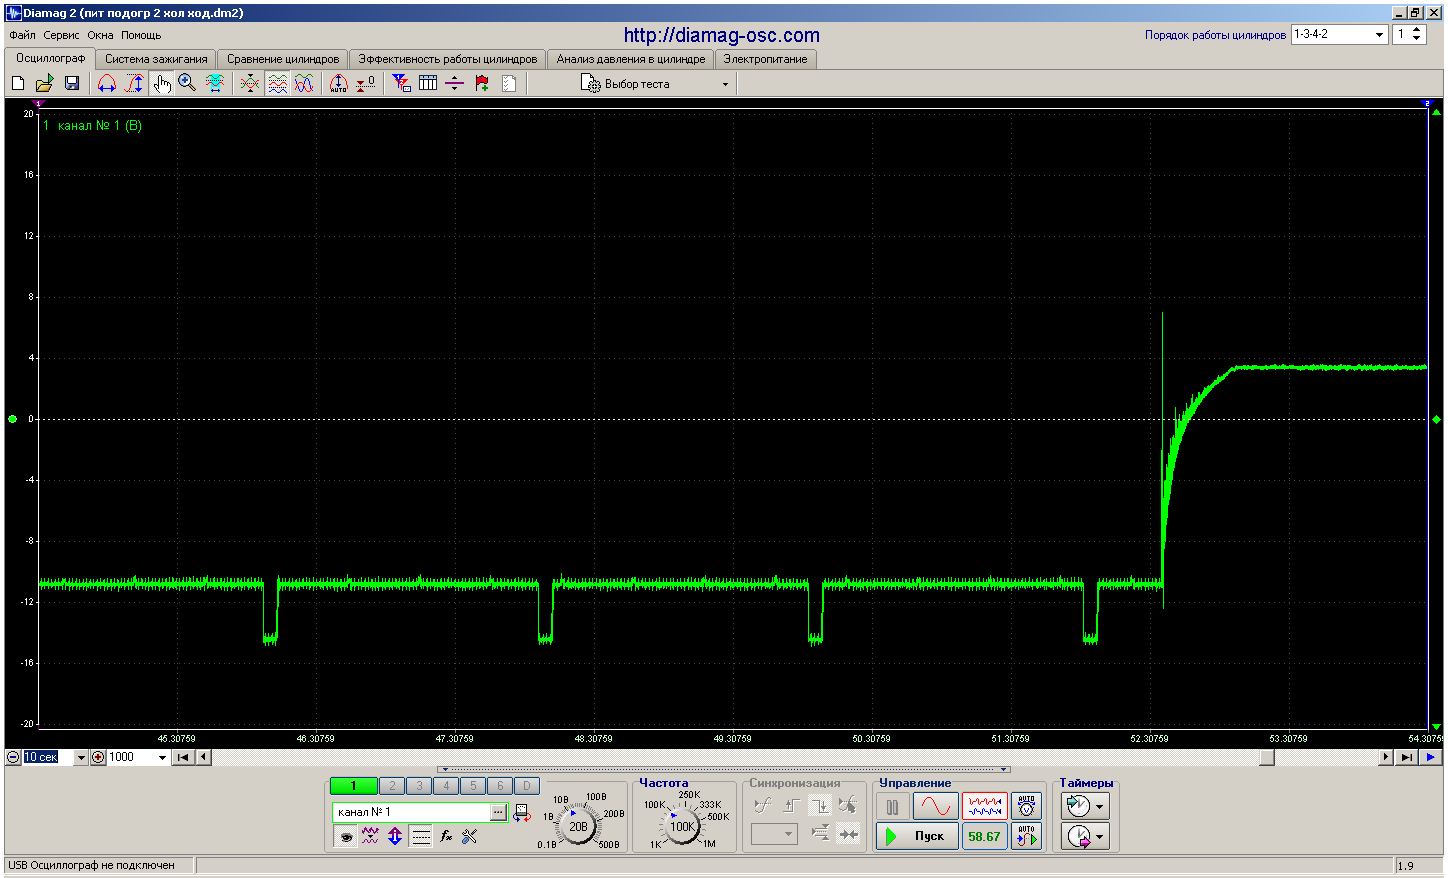Select the magnifier zoom tool
1448x878 pixels.
tap(187, 84)
